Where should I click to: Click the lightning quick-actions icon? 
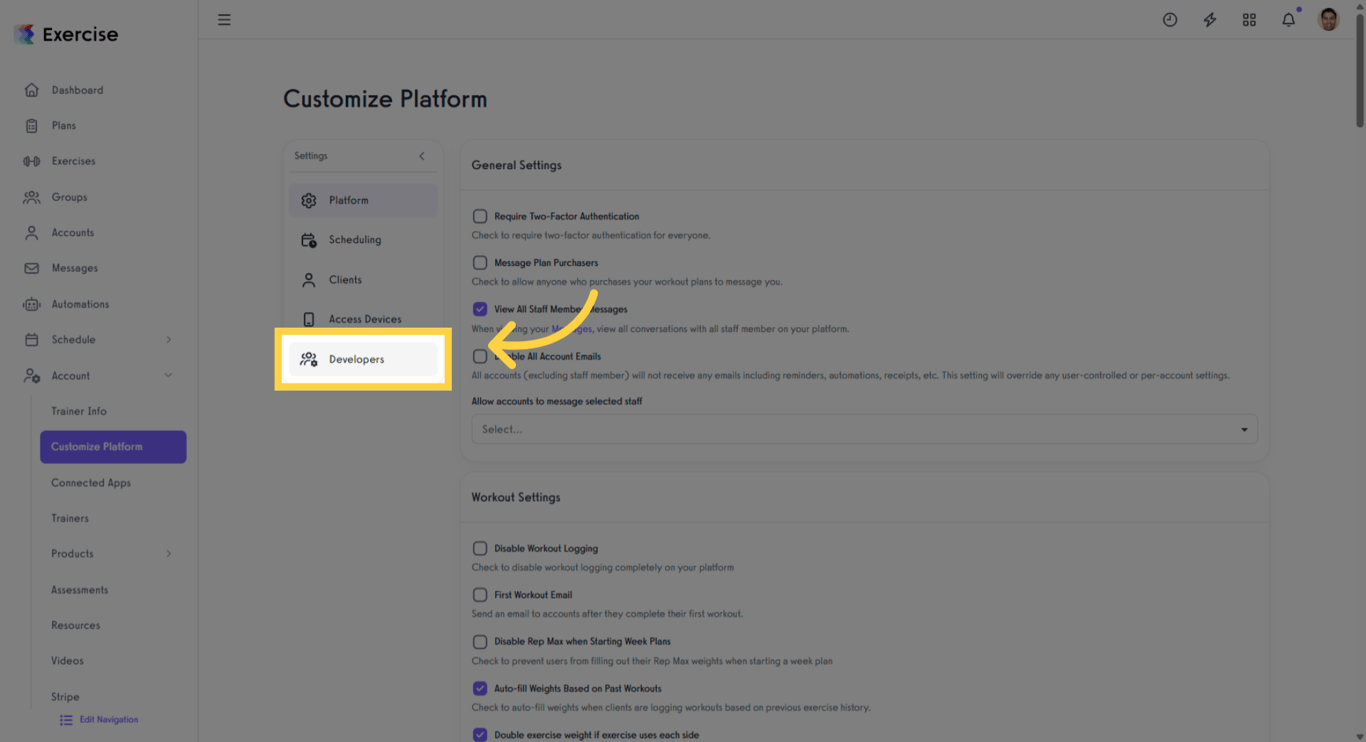(1209, 19)
